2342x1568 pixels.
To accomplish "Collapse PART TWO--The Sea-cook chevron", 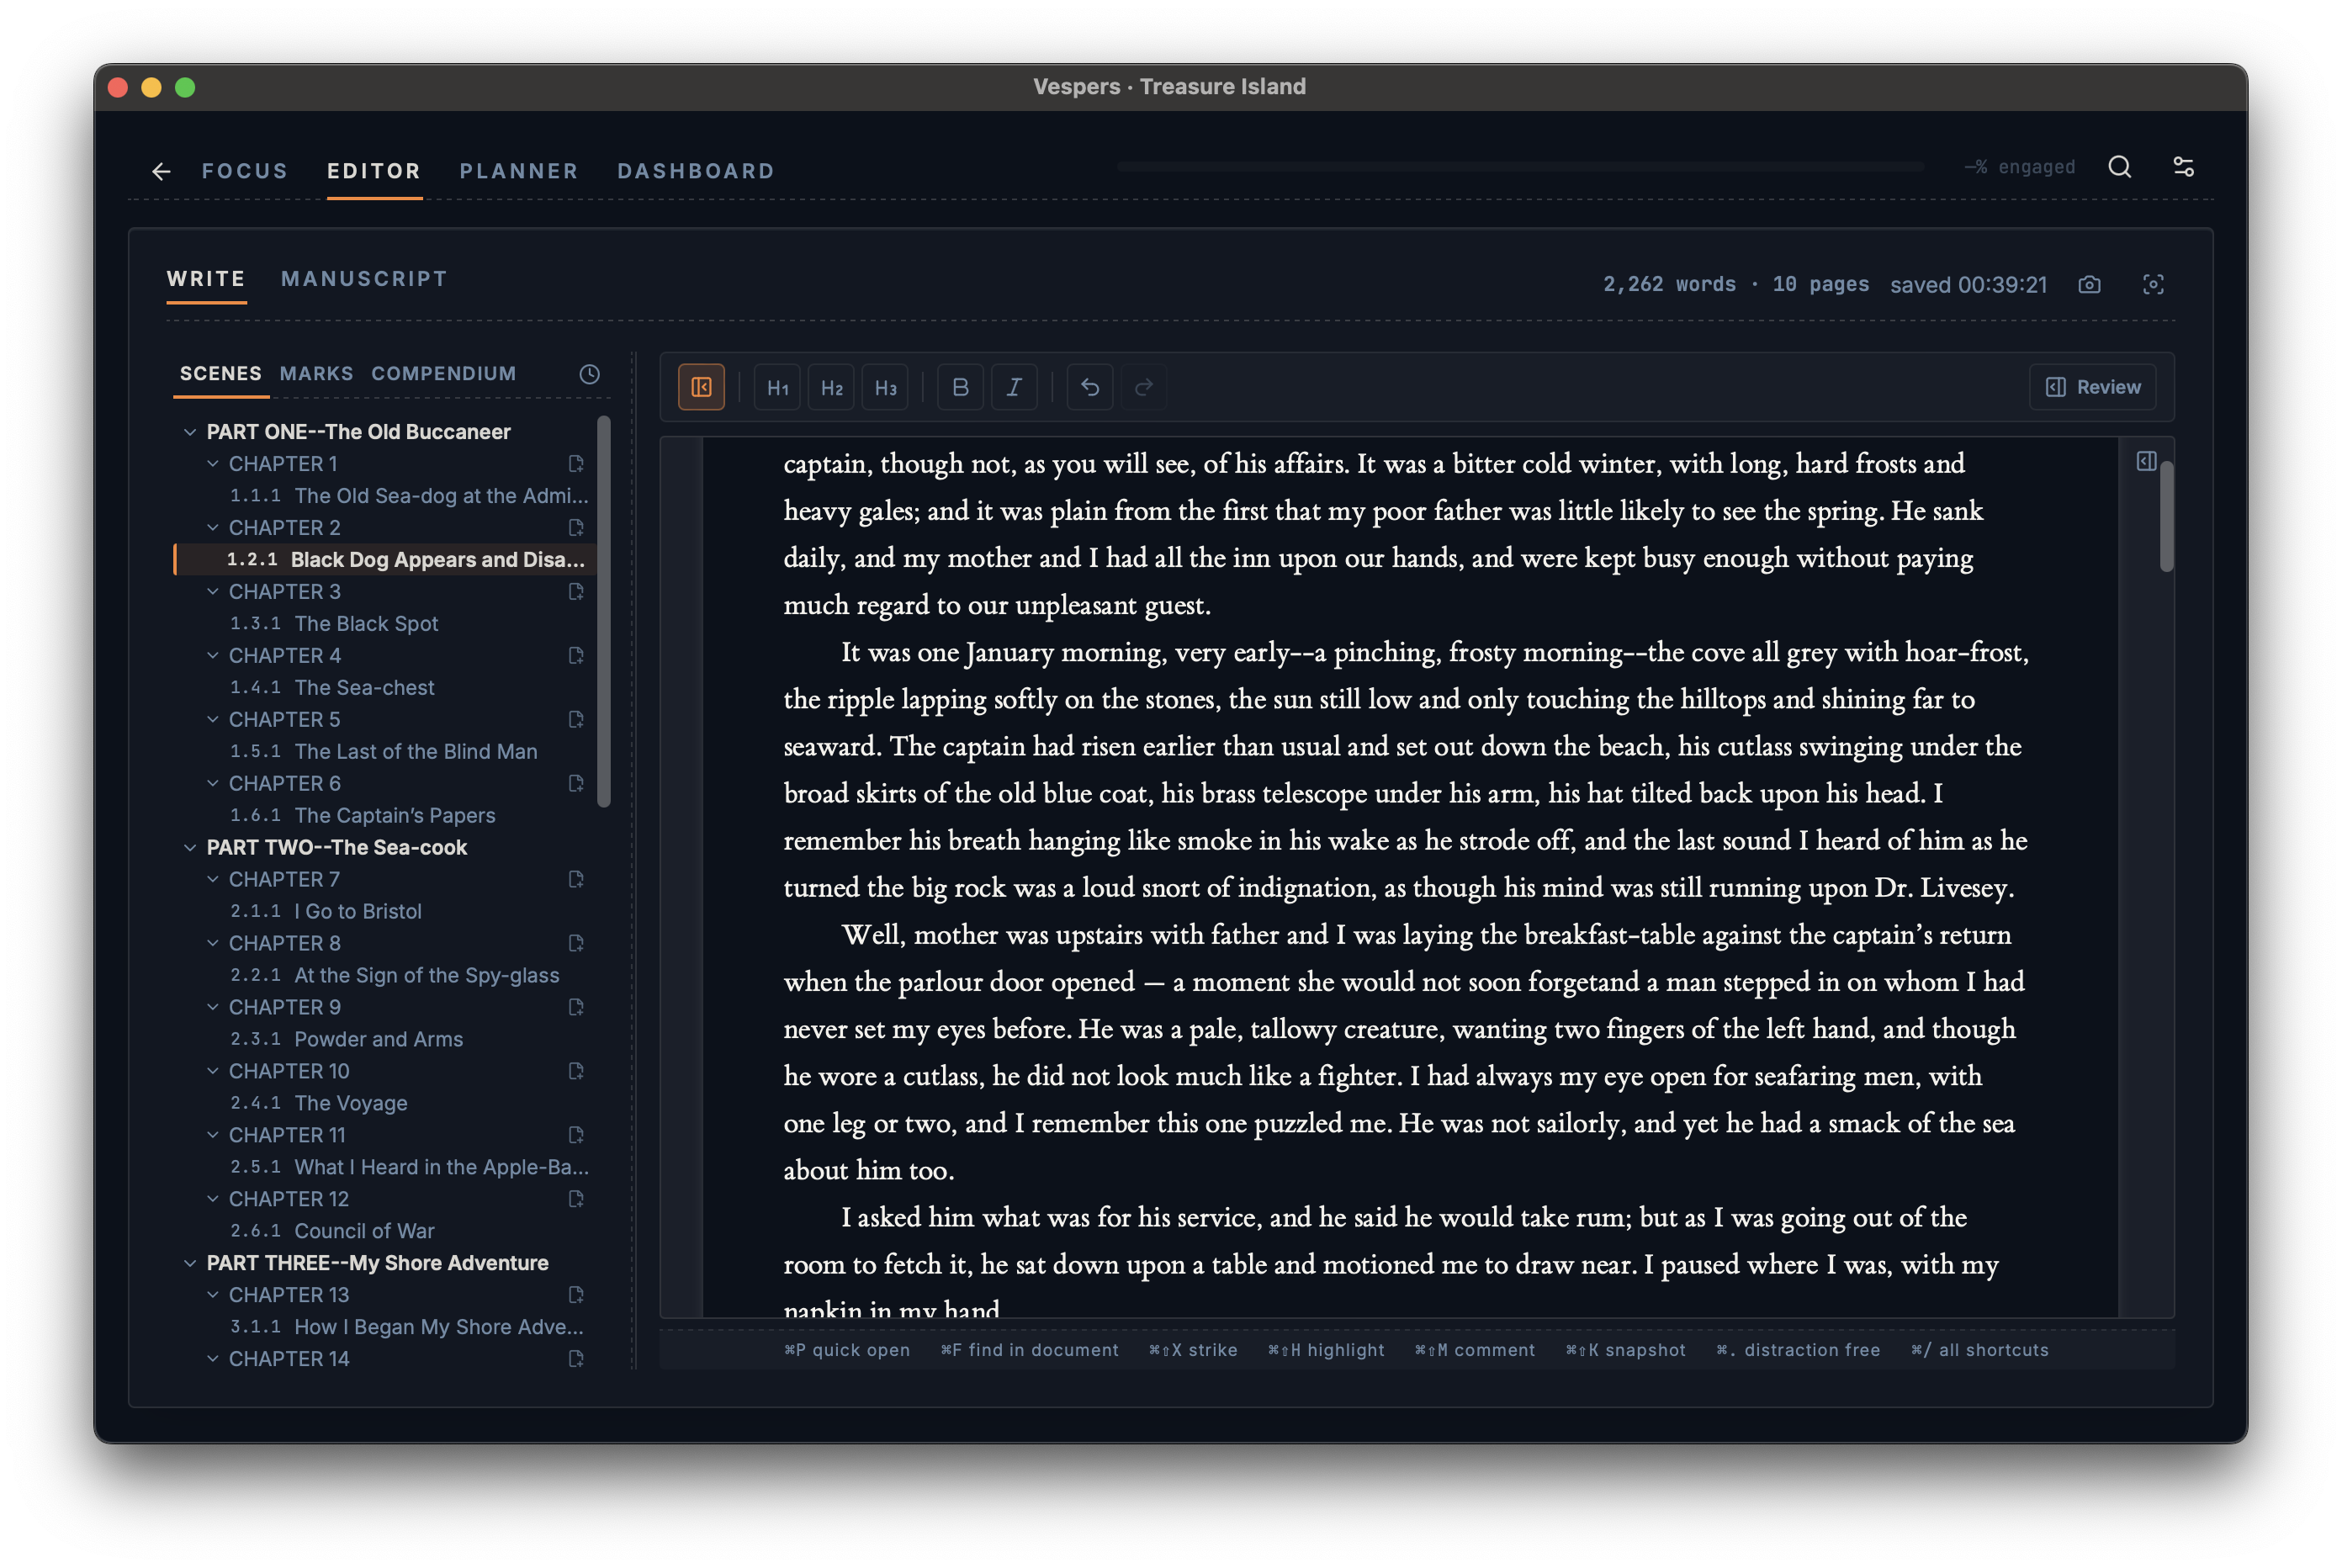I will click(x=190, y=848).
